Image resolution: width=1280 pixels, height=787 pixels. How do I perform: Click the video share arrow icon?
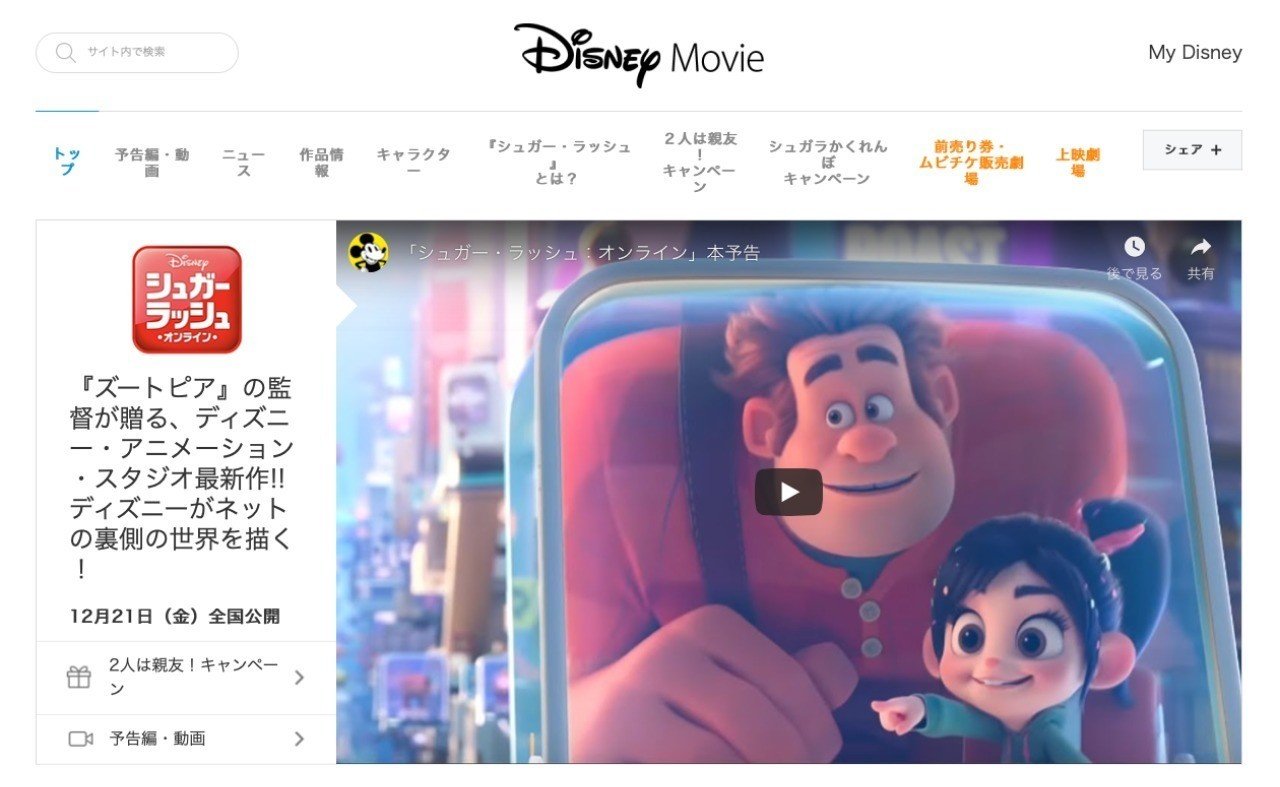[1200, 247]
